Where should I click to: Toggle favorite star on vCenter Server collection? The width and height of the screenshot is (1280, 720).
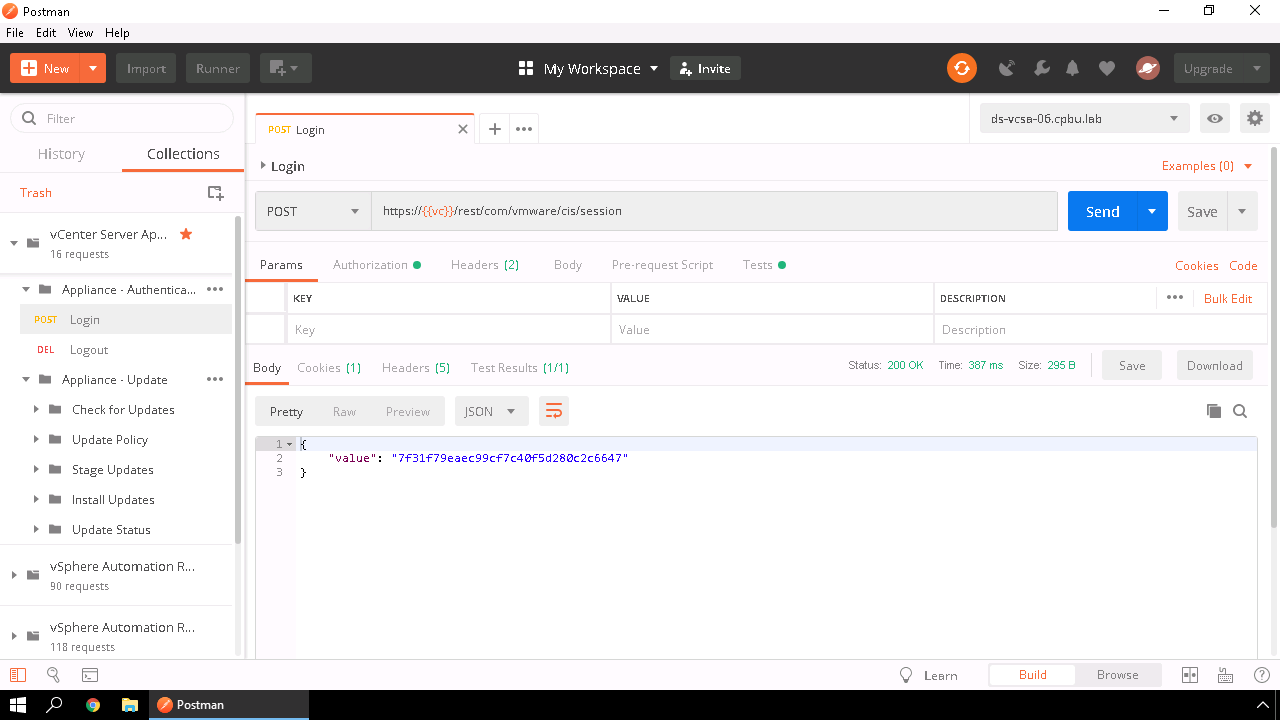tap(185, 234)
